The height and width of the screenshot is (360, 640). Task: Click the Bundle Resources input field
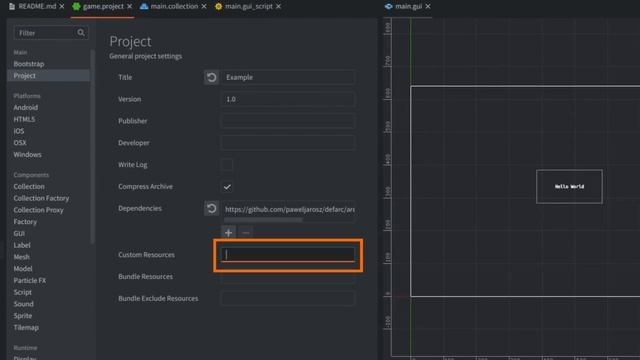(x=288, y=277)
